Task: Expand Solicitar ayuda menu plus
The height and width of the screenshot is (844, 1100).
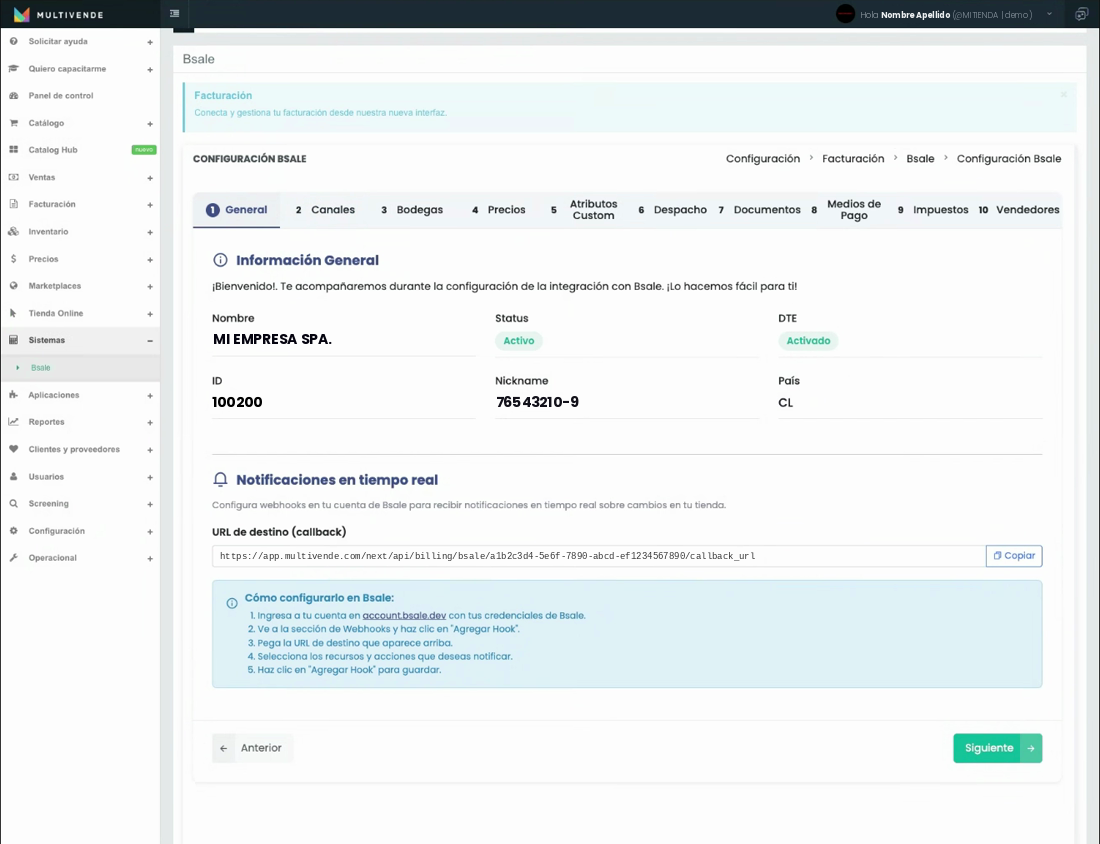Action: (150, 42)
